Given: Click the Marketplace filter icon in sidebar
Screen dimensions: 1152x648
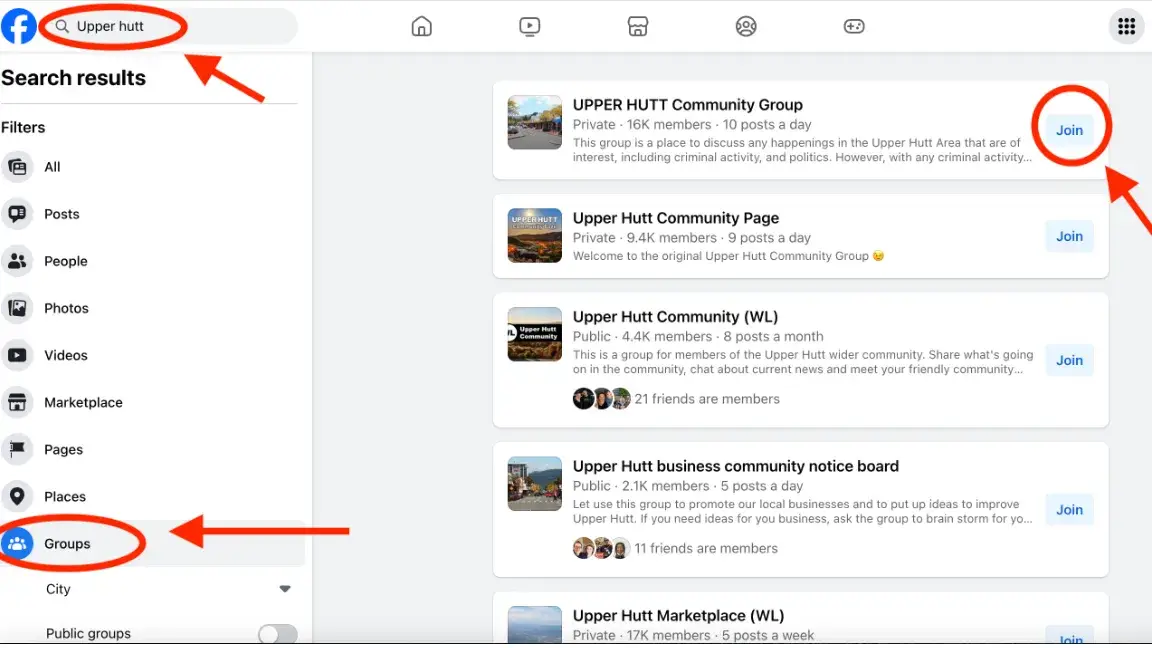Looking at the screenshot, I should pyautogui.click(x=17, y=402).
